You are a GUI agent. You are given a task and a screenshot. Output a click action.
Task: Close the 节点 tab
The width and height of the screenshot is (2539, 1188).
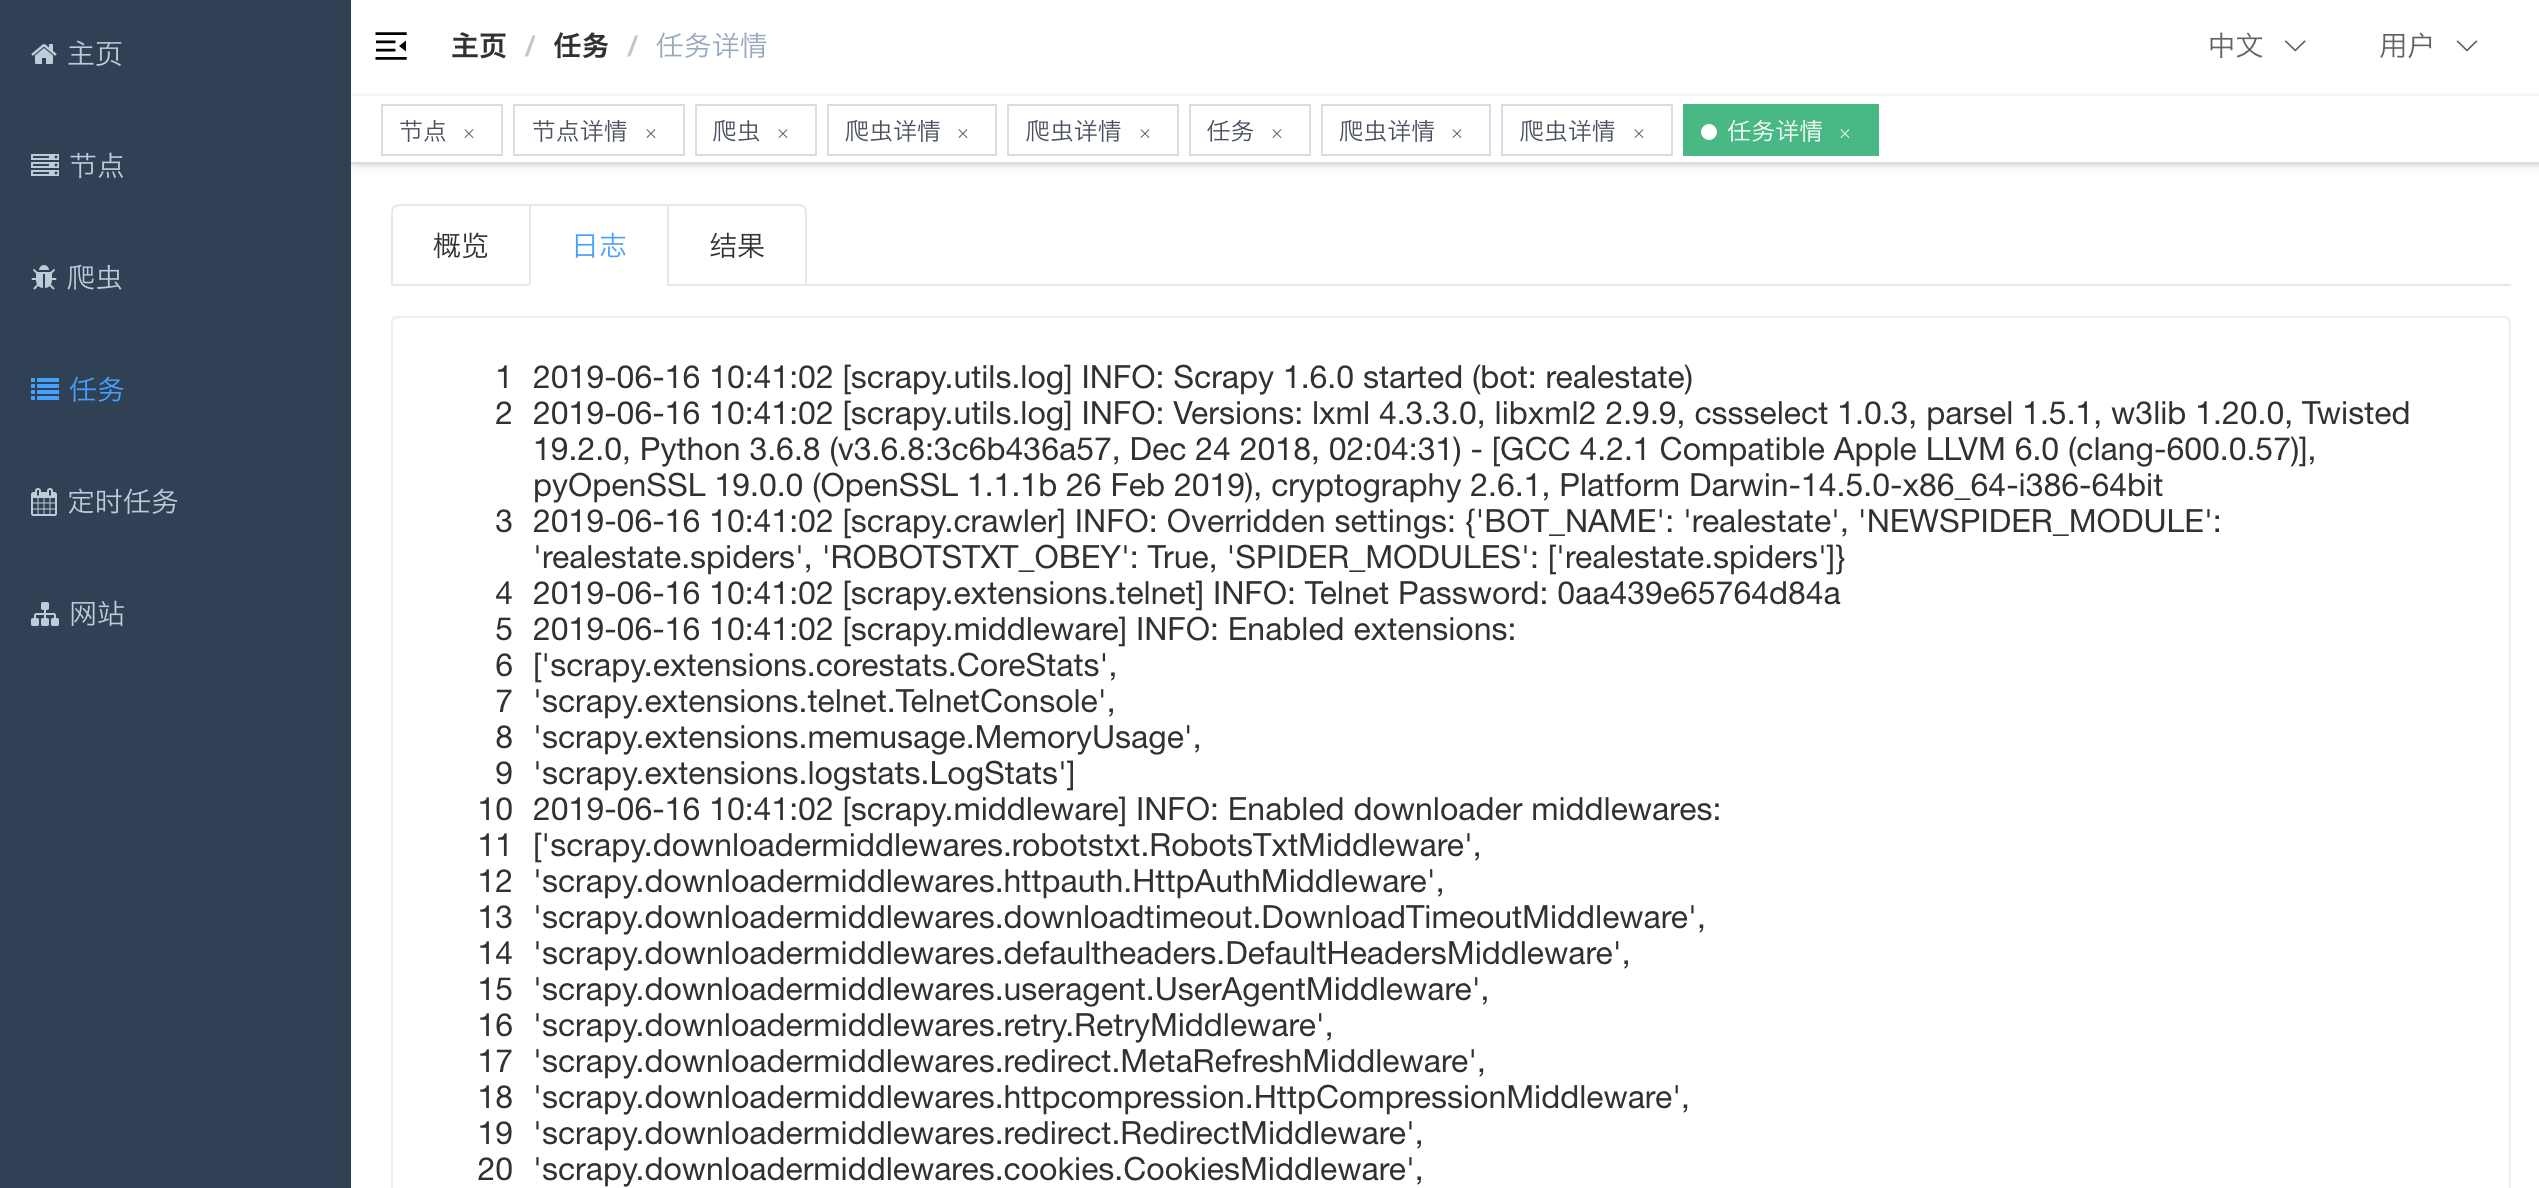click(469, 131)
